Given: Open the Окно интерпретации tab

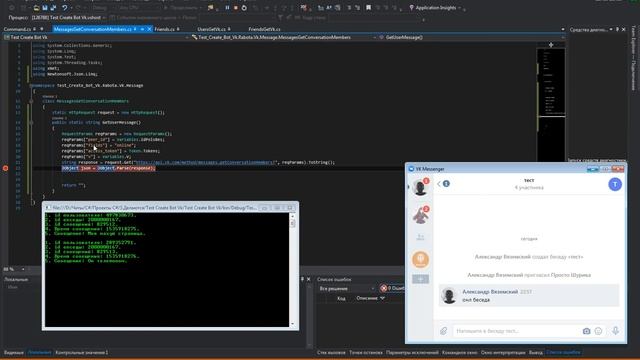Looking at the screenshot, I should pyautogui.click(x=503, y=352).
